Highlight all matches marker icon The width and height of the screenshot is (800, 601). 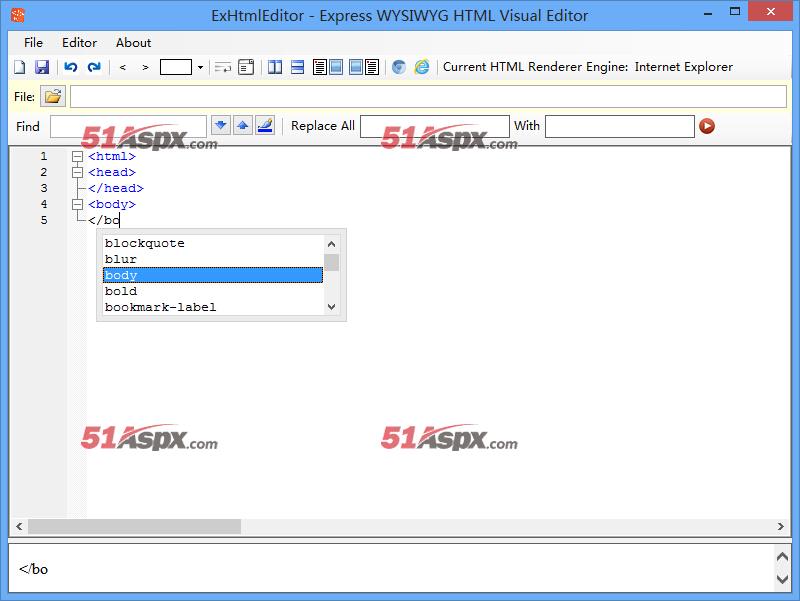coord(265,125)
